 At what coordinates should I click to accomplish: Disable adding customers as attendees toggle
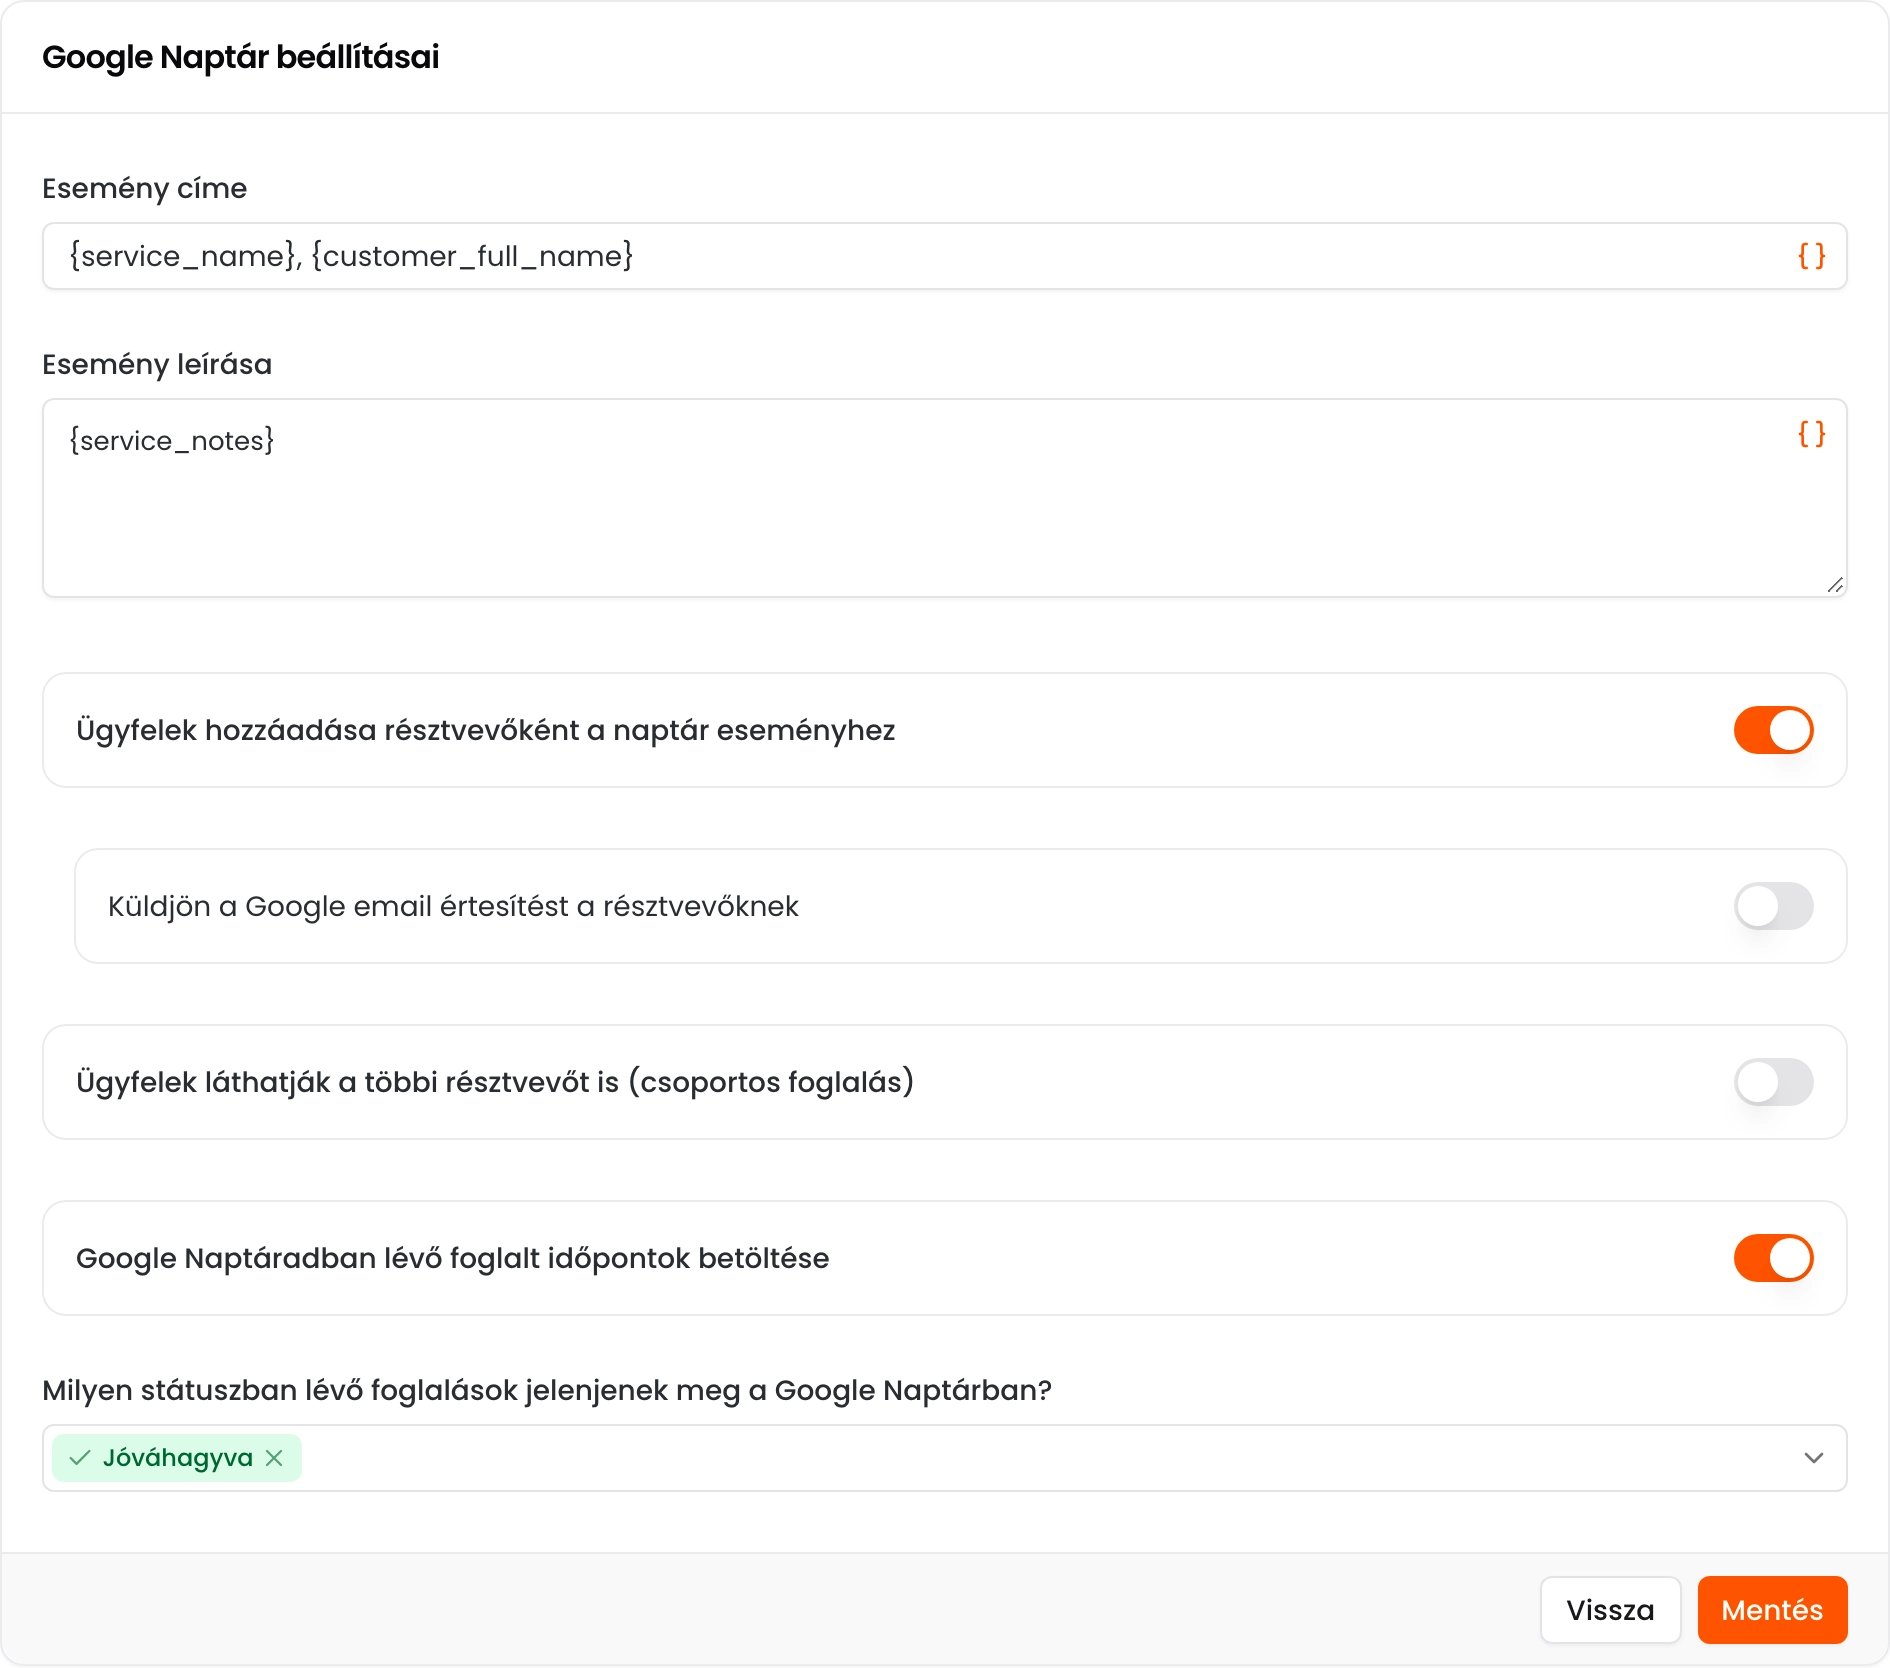tap(1773, 730)
